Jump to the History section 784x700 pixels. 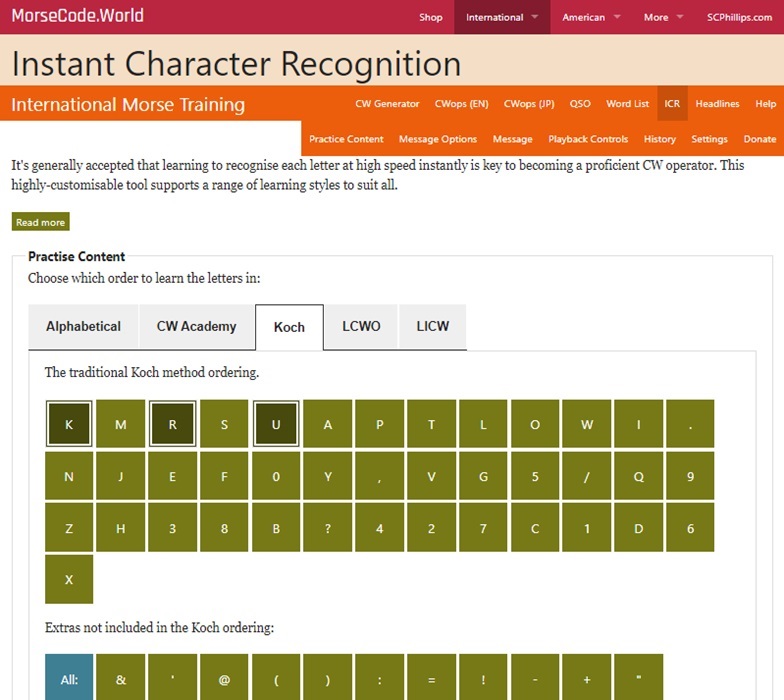[x=660, y=139]
